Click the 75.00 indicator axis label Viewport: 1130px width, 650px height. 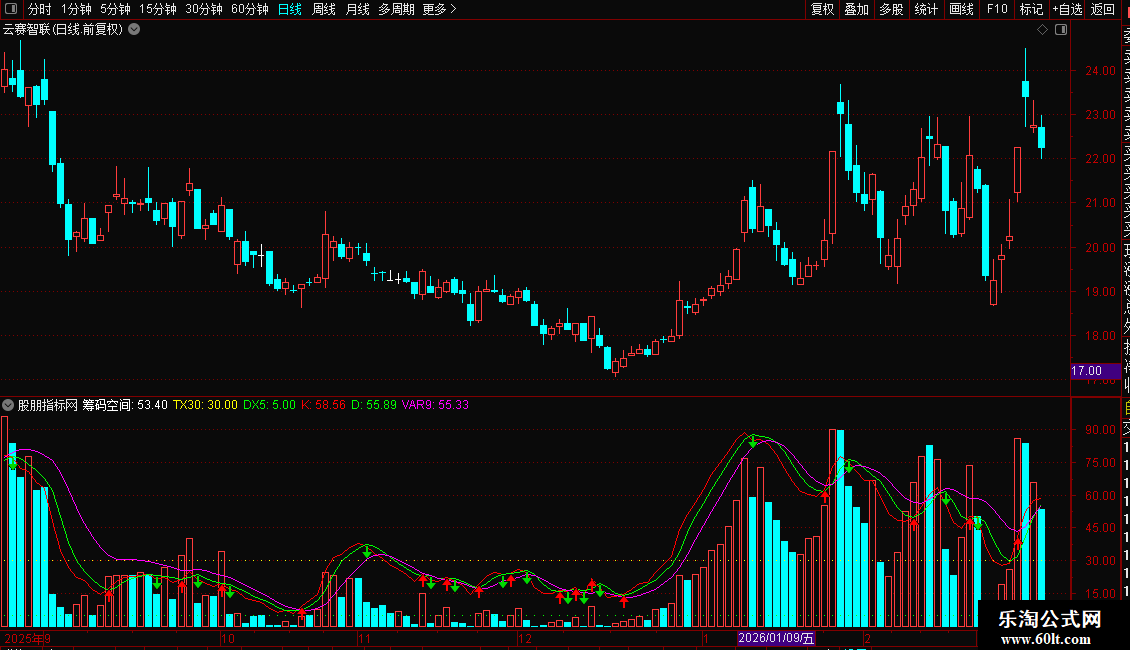coord(1100,463)
